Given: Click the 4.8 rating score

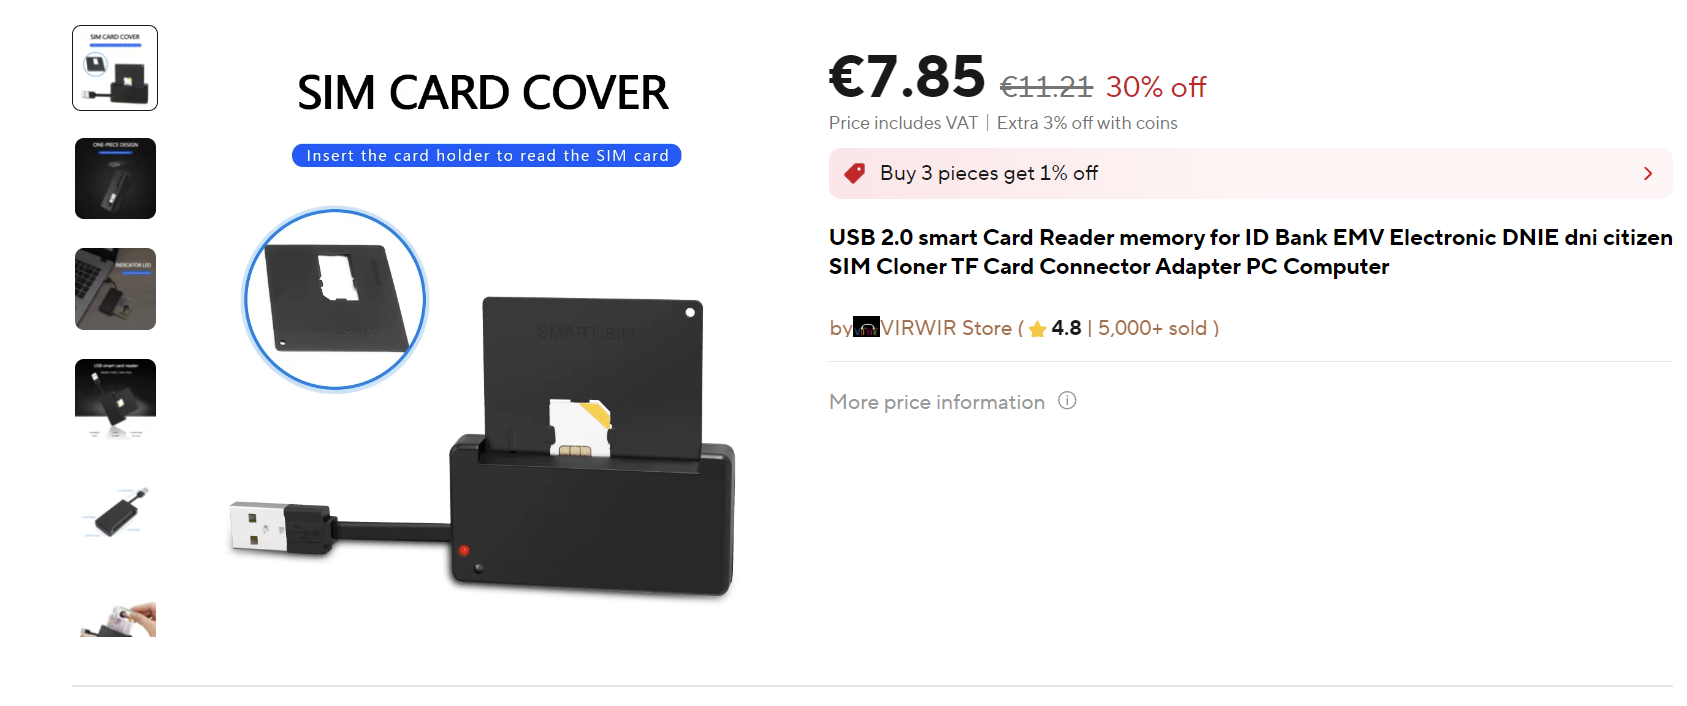Looking at the screenshot, I should click(x=1066, y=328).
